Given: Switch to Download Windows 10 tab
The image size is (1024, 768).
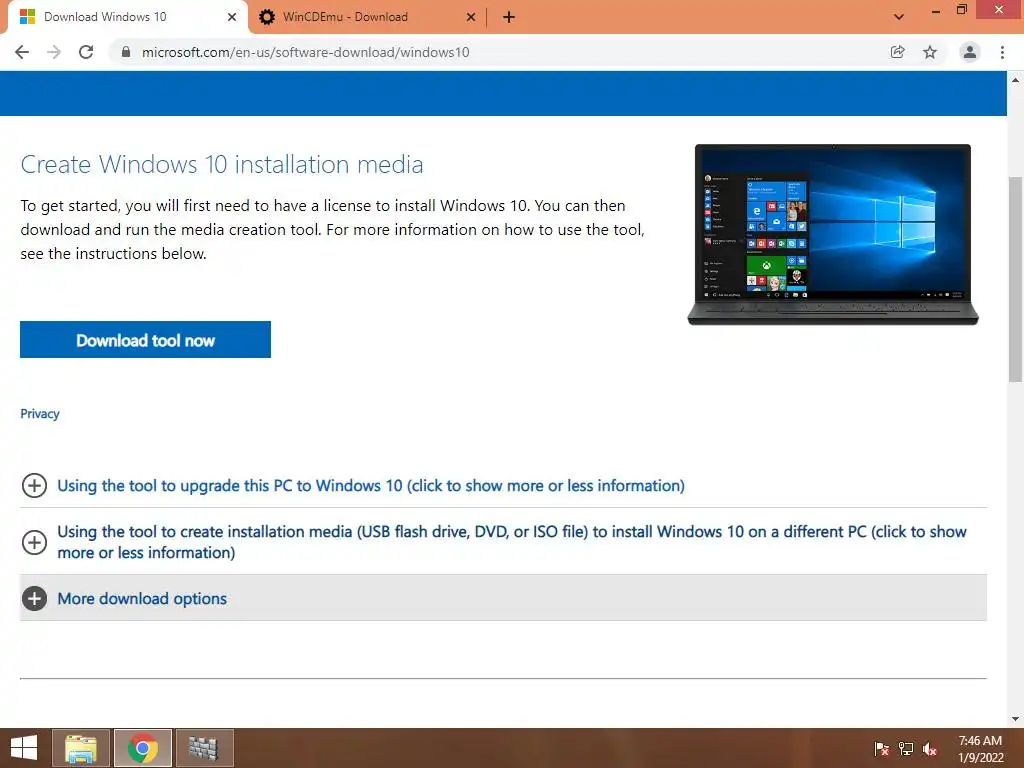Looking at the screenshot, I should [x=124, y=17].
